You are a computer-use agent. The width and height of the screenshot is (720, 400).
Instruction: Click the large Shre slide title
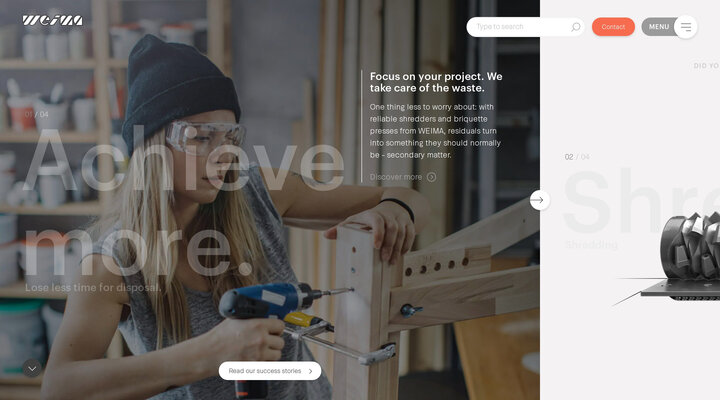pos(641,201)
